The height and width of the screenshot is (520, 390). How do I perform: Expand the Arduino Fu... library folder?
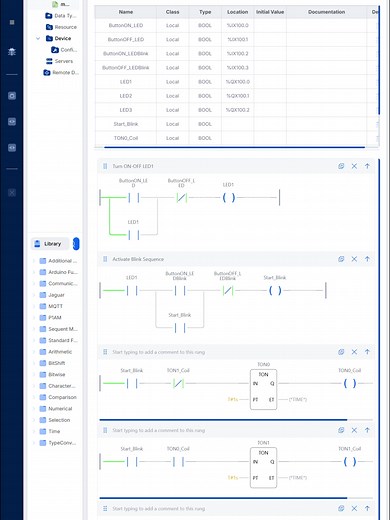(34, 272)
